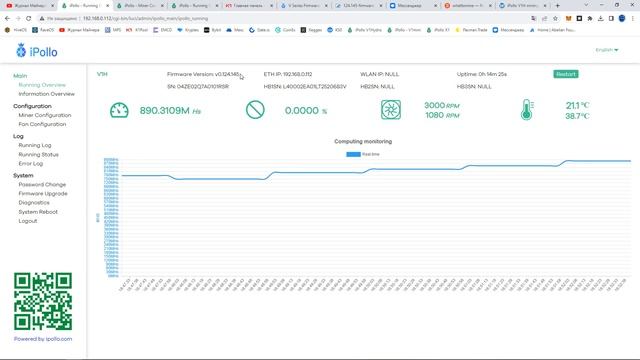The image size is (640, 360).
Task: Open Fan Configuration page
Action: [42, 124]
